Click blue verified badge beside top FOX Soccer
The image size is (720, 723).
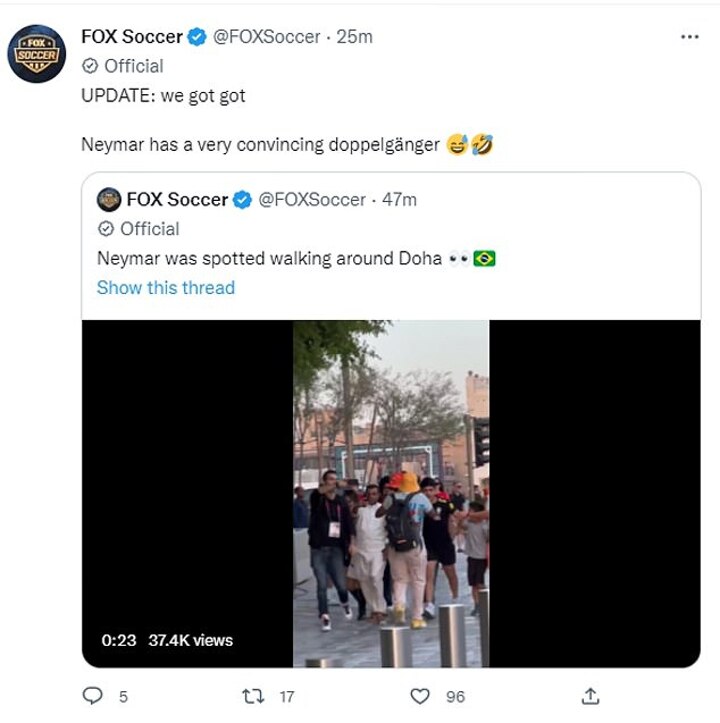tap(197, 37)
